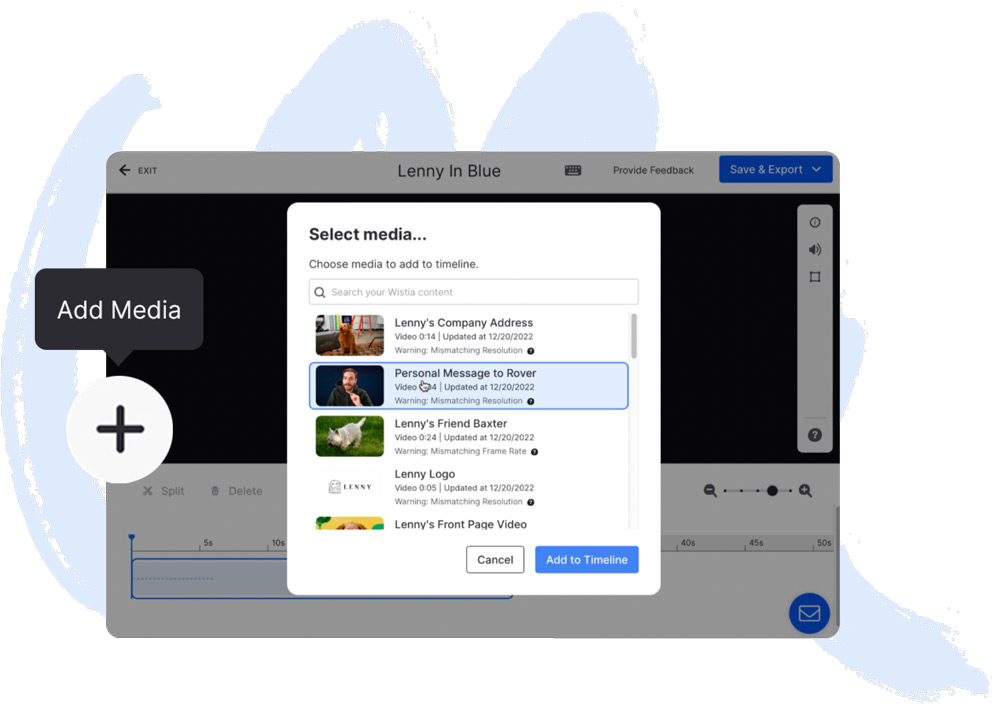Select Lenny's Company Address video
The height and width of the screenshot is (704, 1000).
[469, 335]
